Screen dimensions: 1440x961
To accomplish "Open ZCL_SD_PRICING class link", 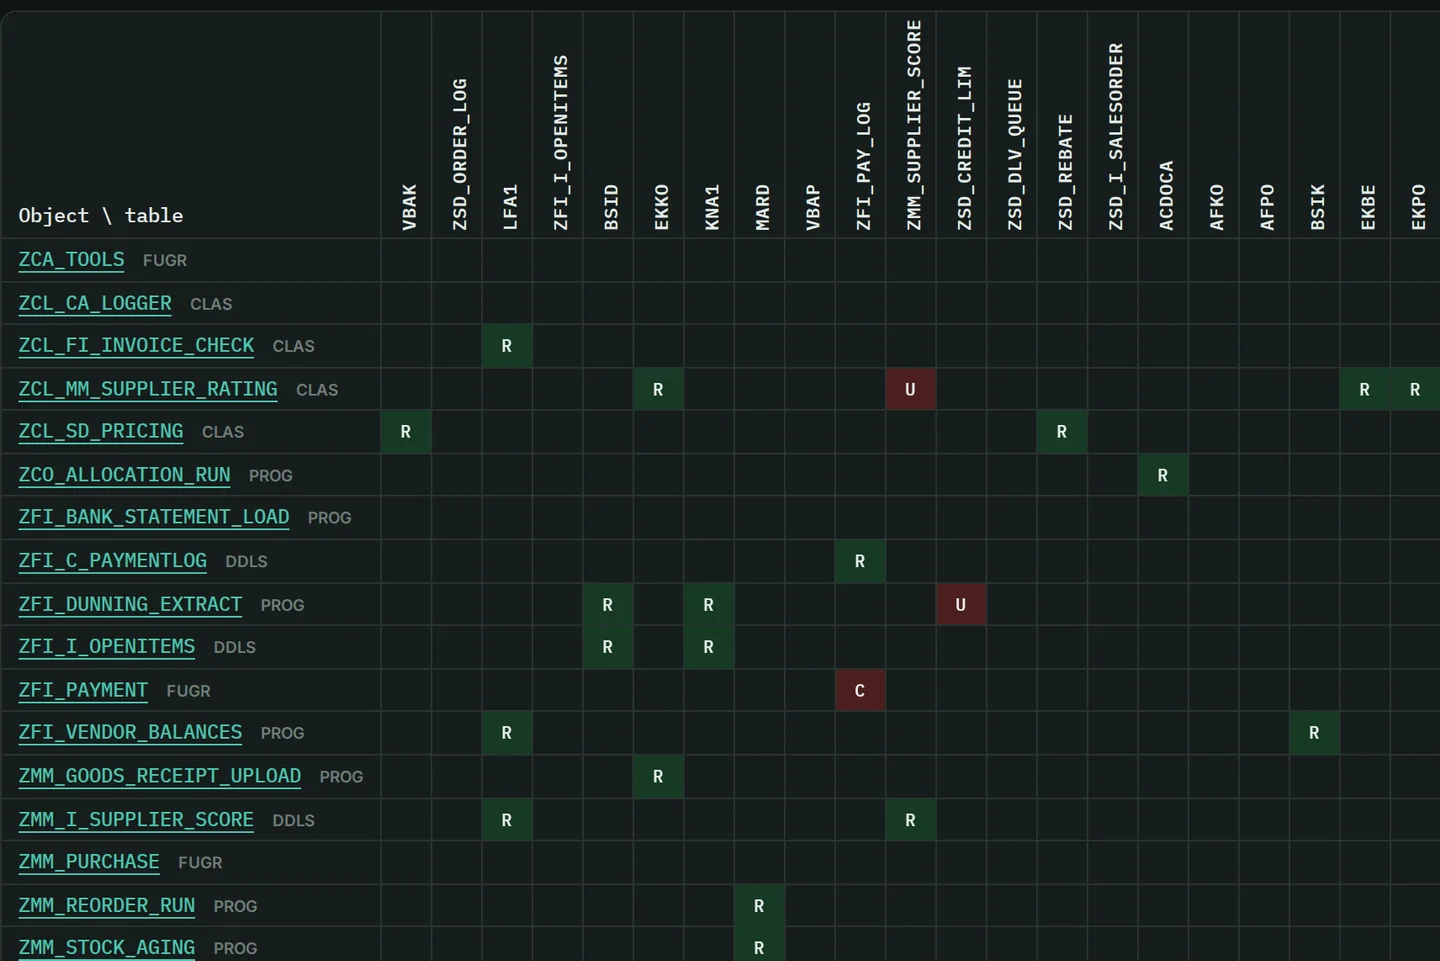I will tap(101, 431).
